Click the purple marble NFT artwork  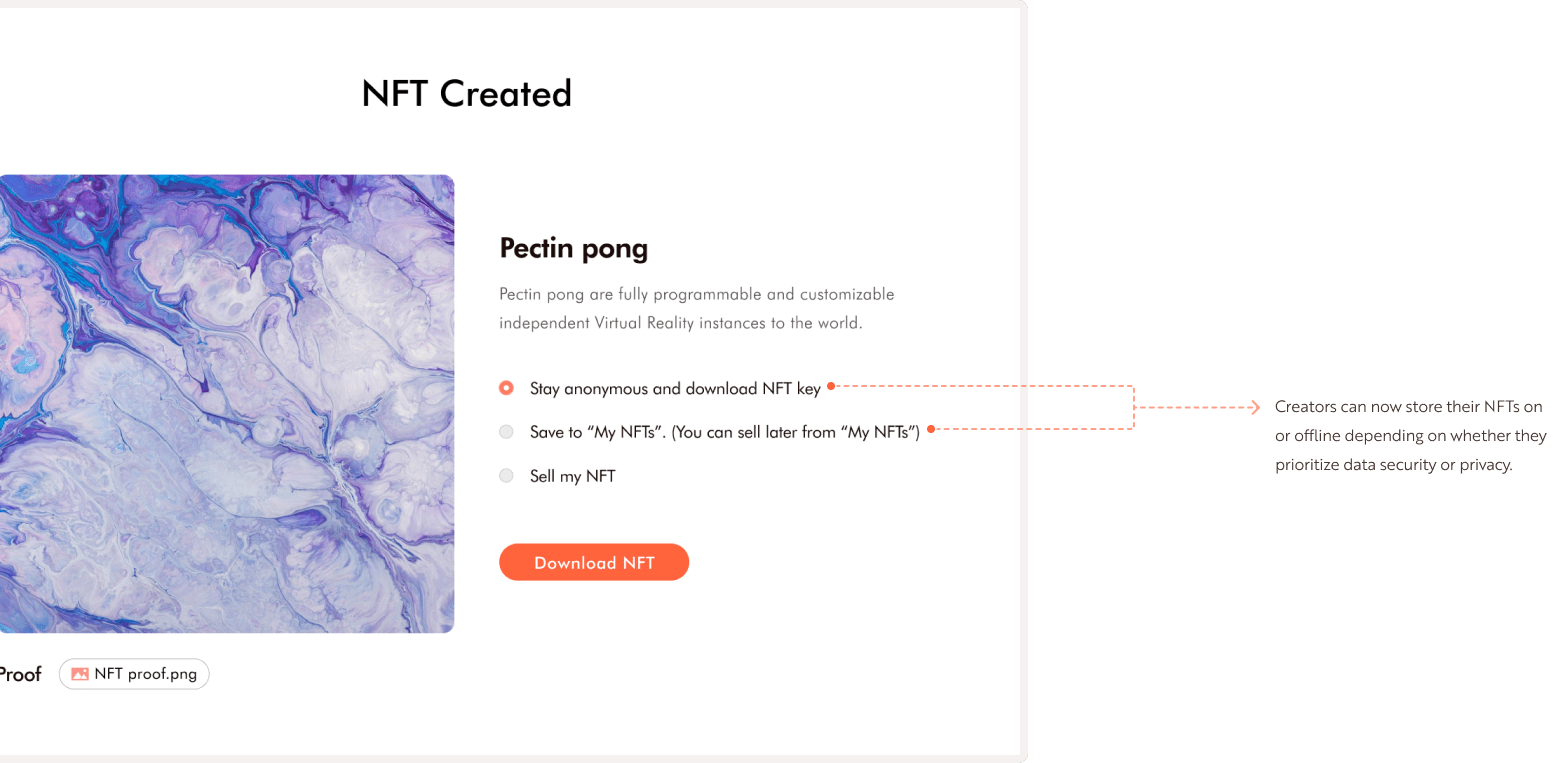[x=227, y=404]
